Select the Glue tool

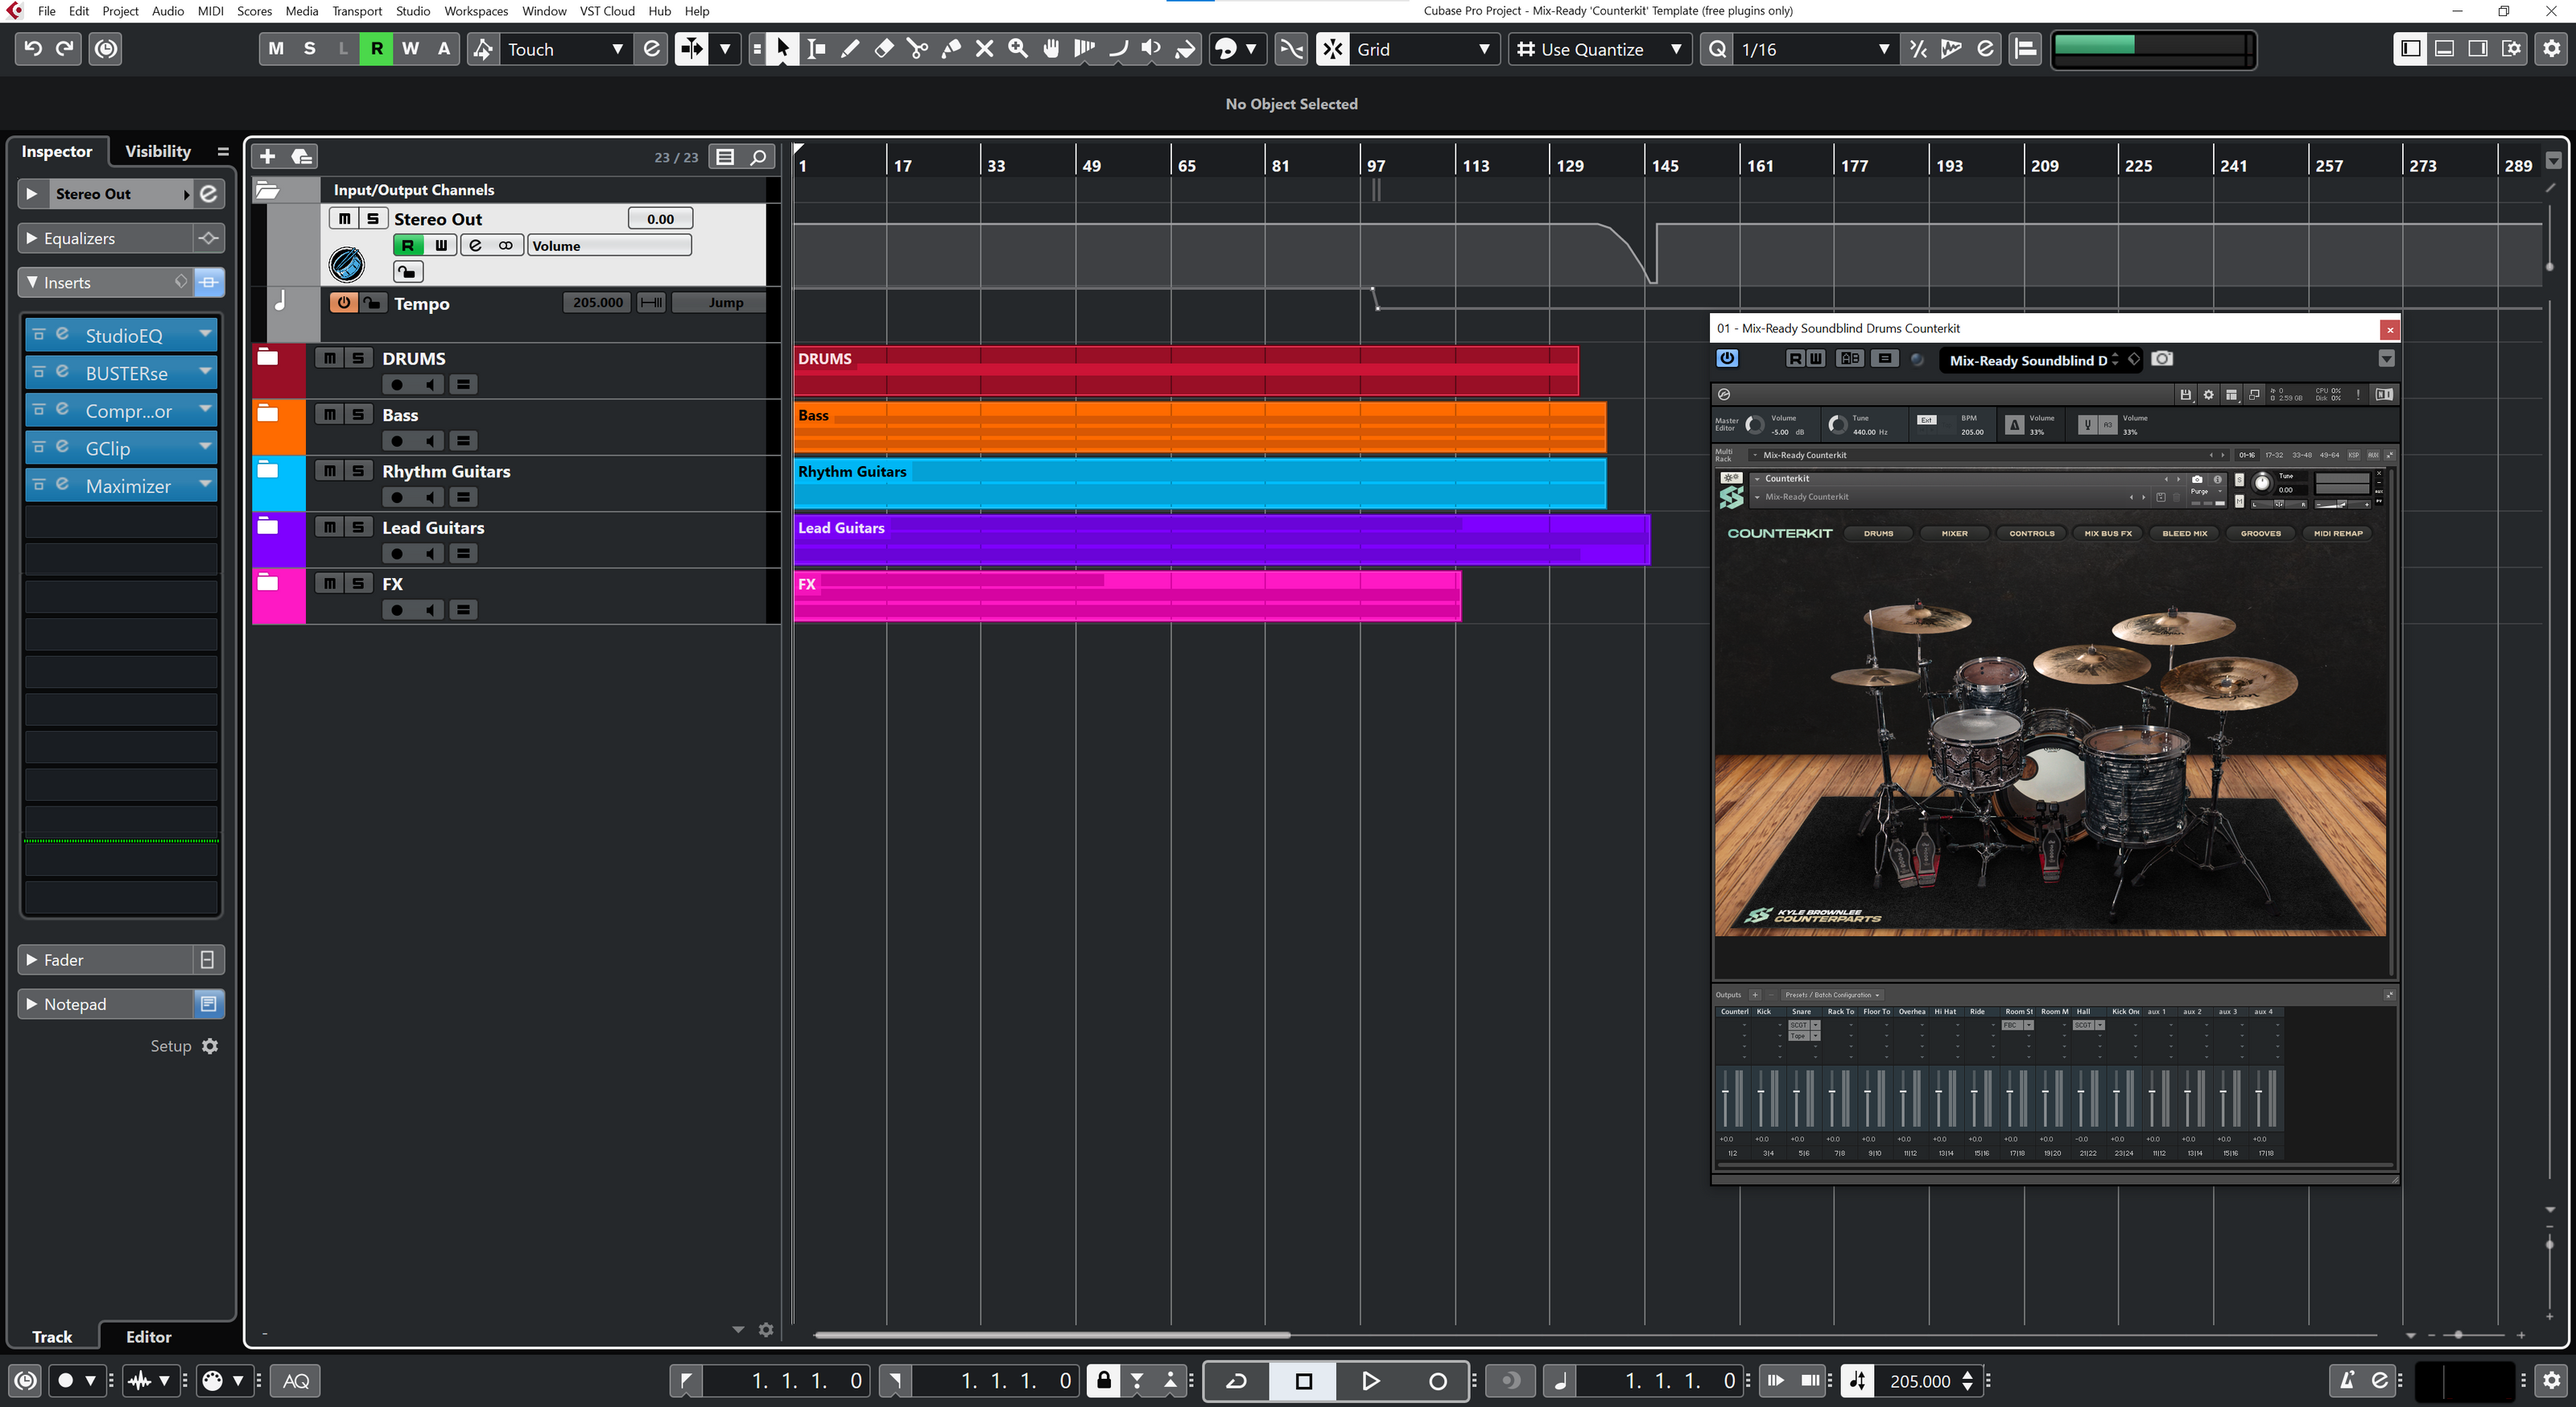(x=950, y=48)
